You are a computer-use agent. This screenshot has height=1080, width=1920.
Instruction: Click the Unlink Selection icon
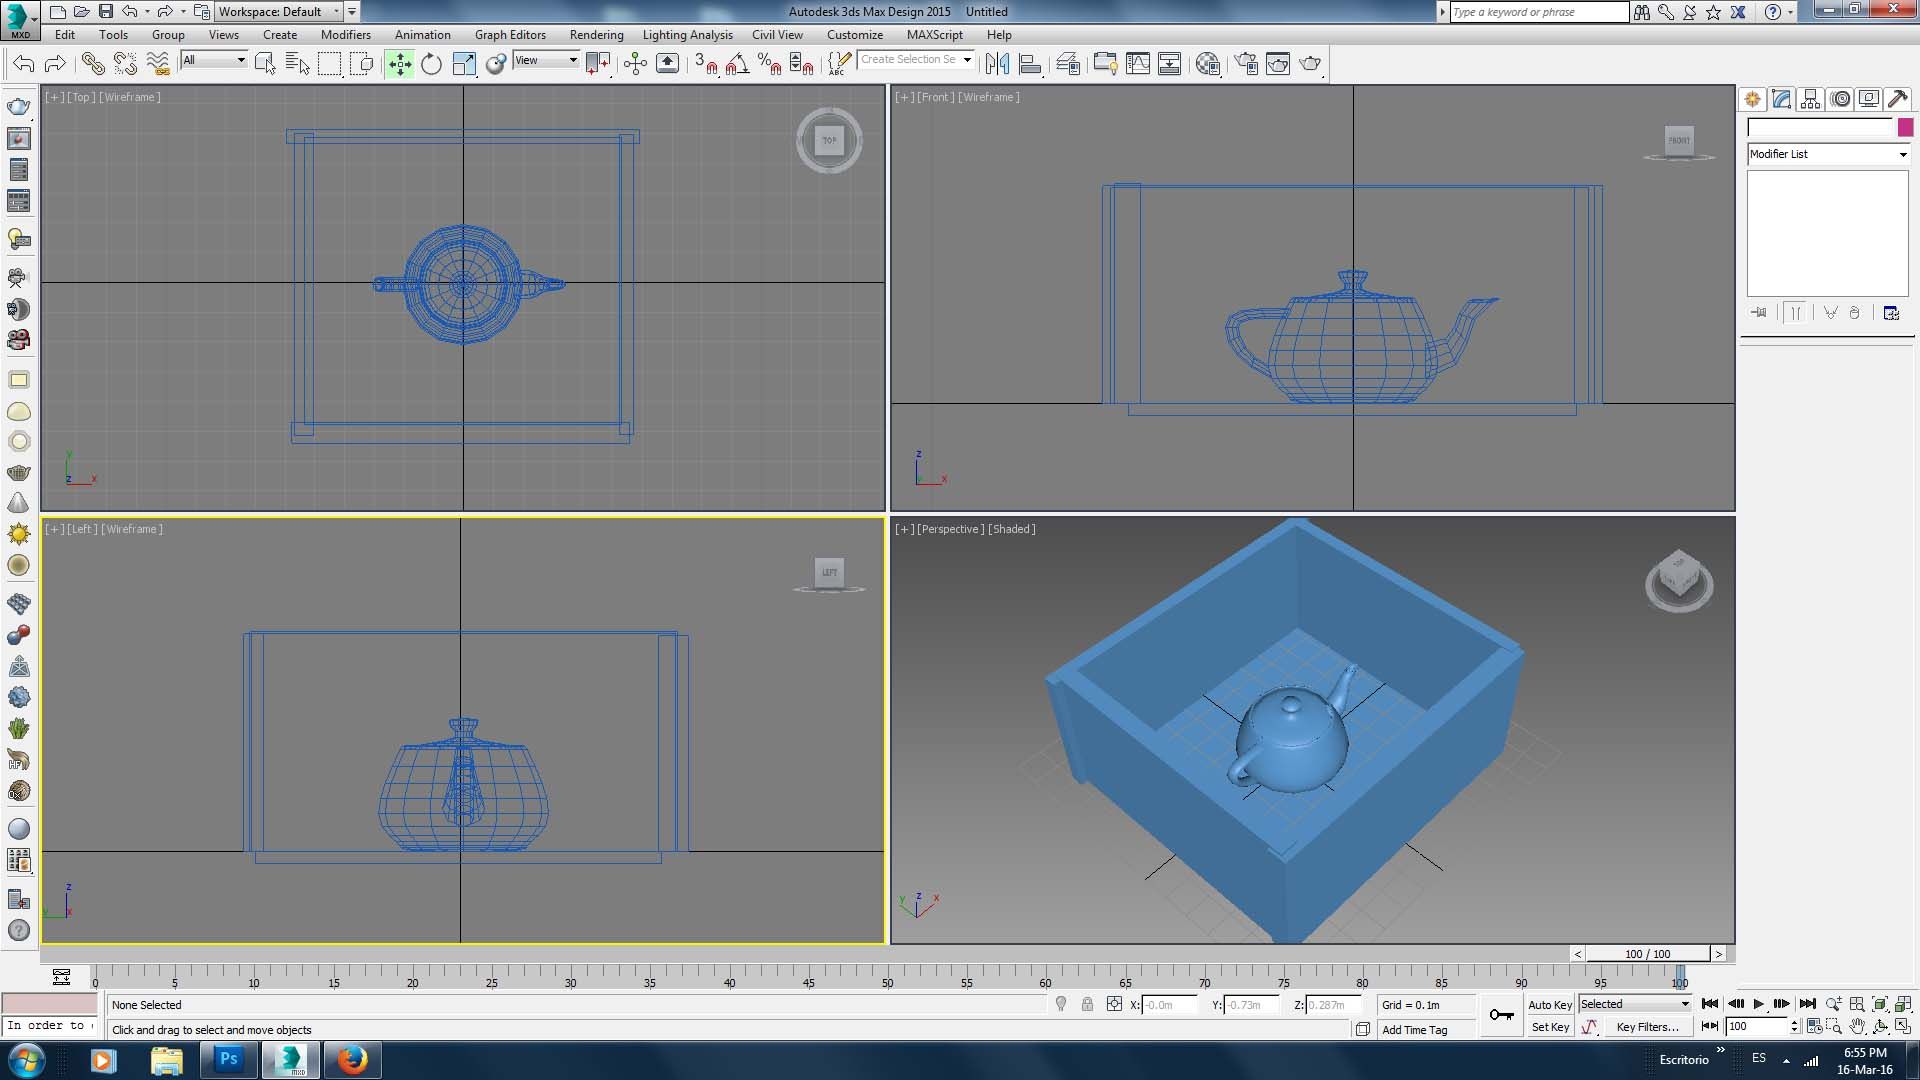coord(125,64)
